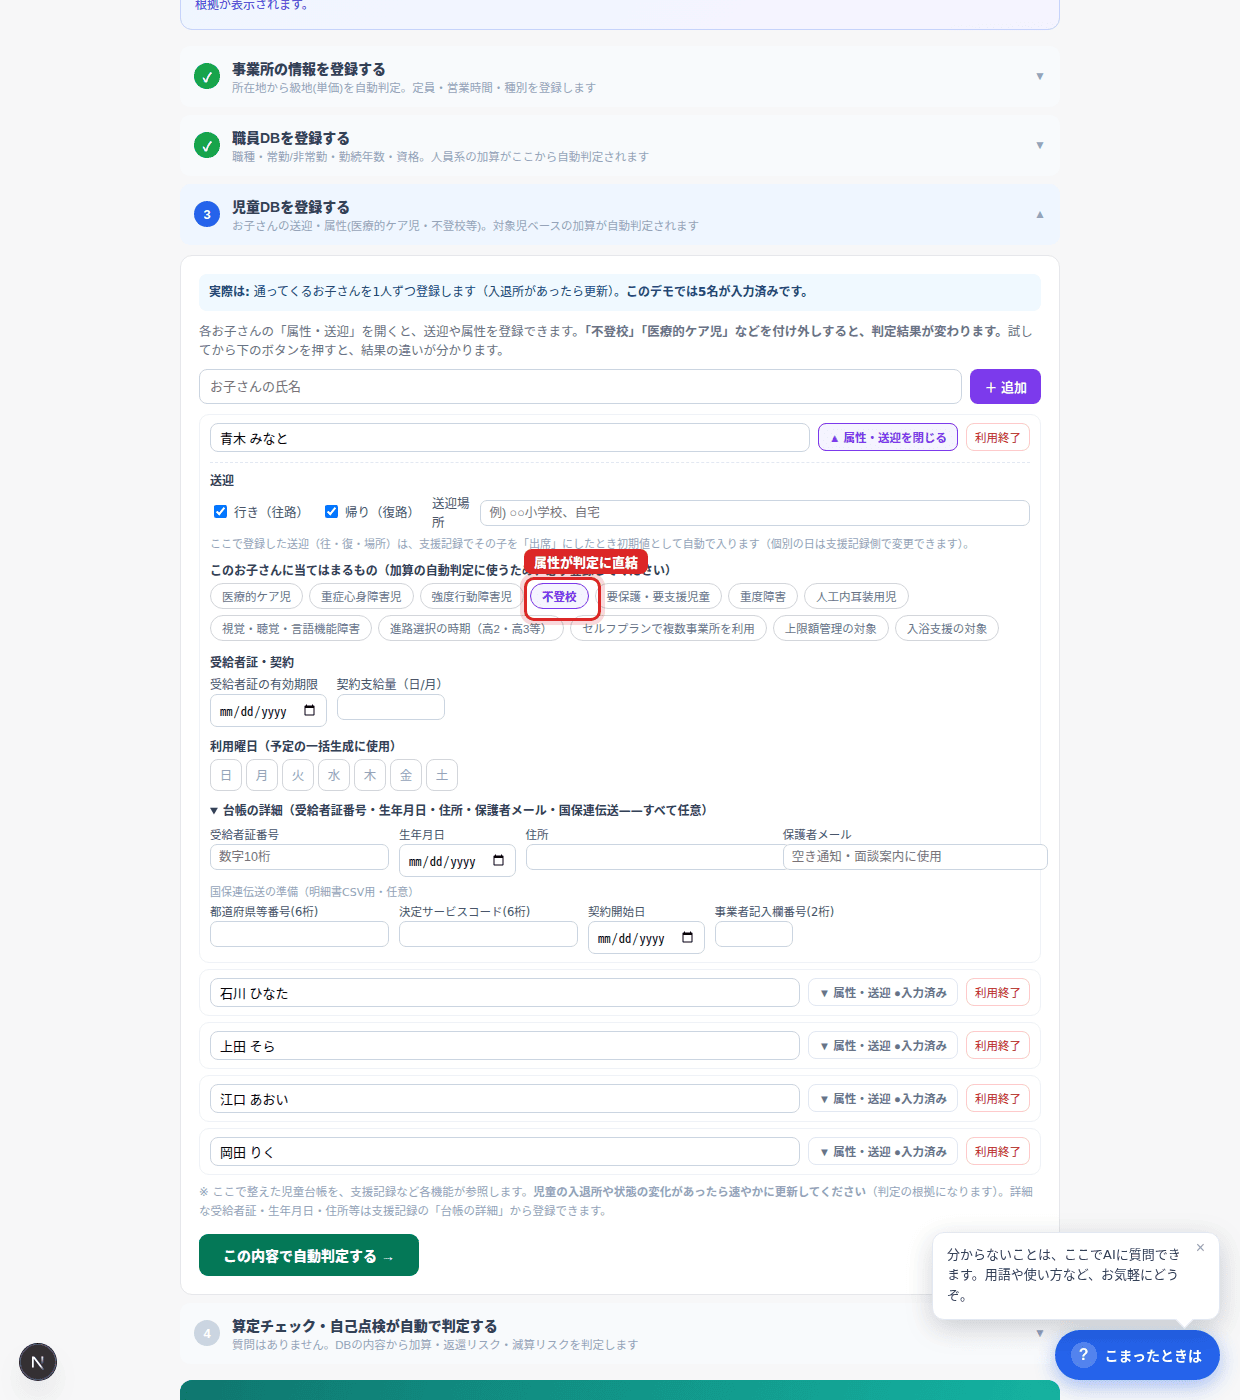Toggle 行き（往路） checkbox
The height and width of the screenshot is (1400, 1240).
220,511
